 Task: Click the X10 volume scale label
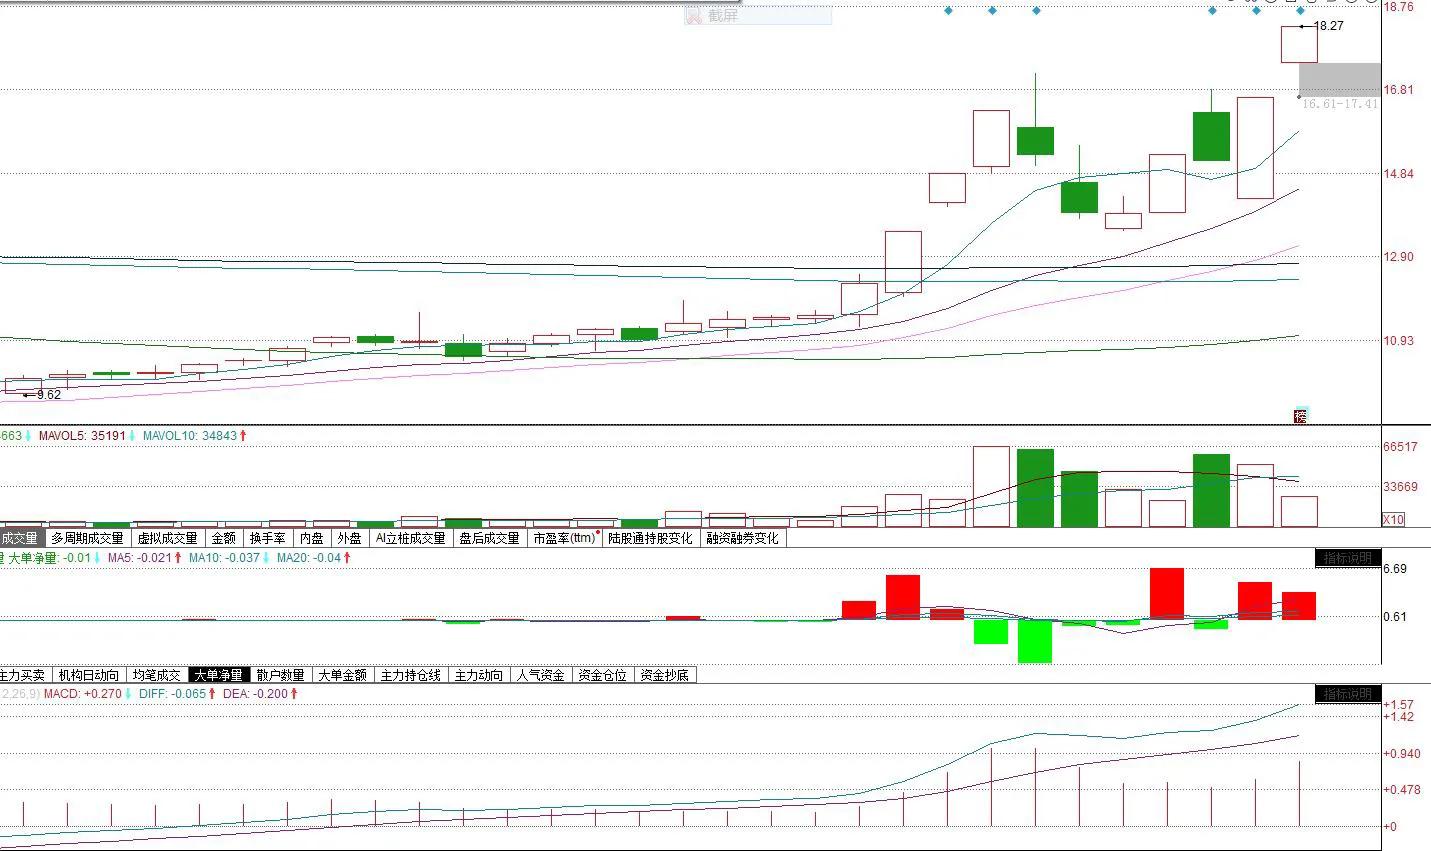(1393, 519)
